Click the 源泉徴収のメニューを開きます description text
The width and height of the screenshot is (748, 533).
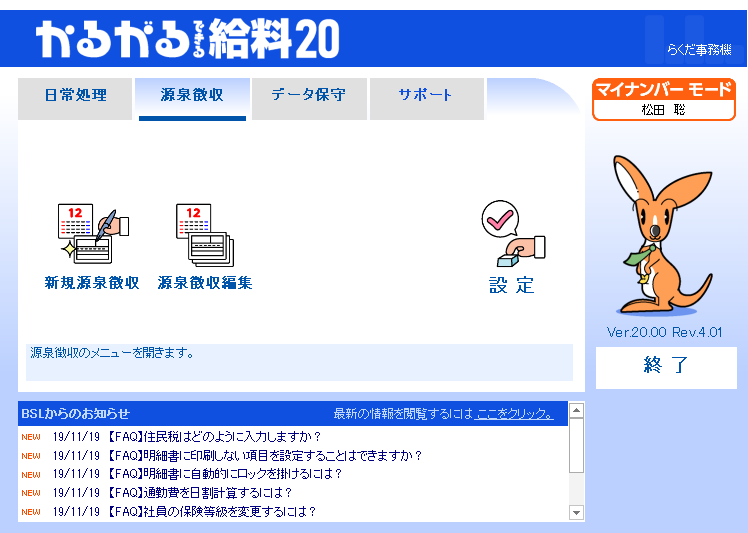coord(112,353)
